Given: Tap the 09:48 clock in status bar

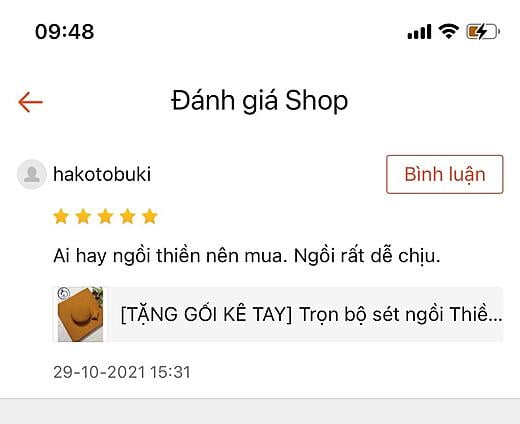Looking at the screenshot, I should coord(65,32).
